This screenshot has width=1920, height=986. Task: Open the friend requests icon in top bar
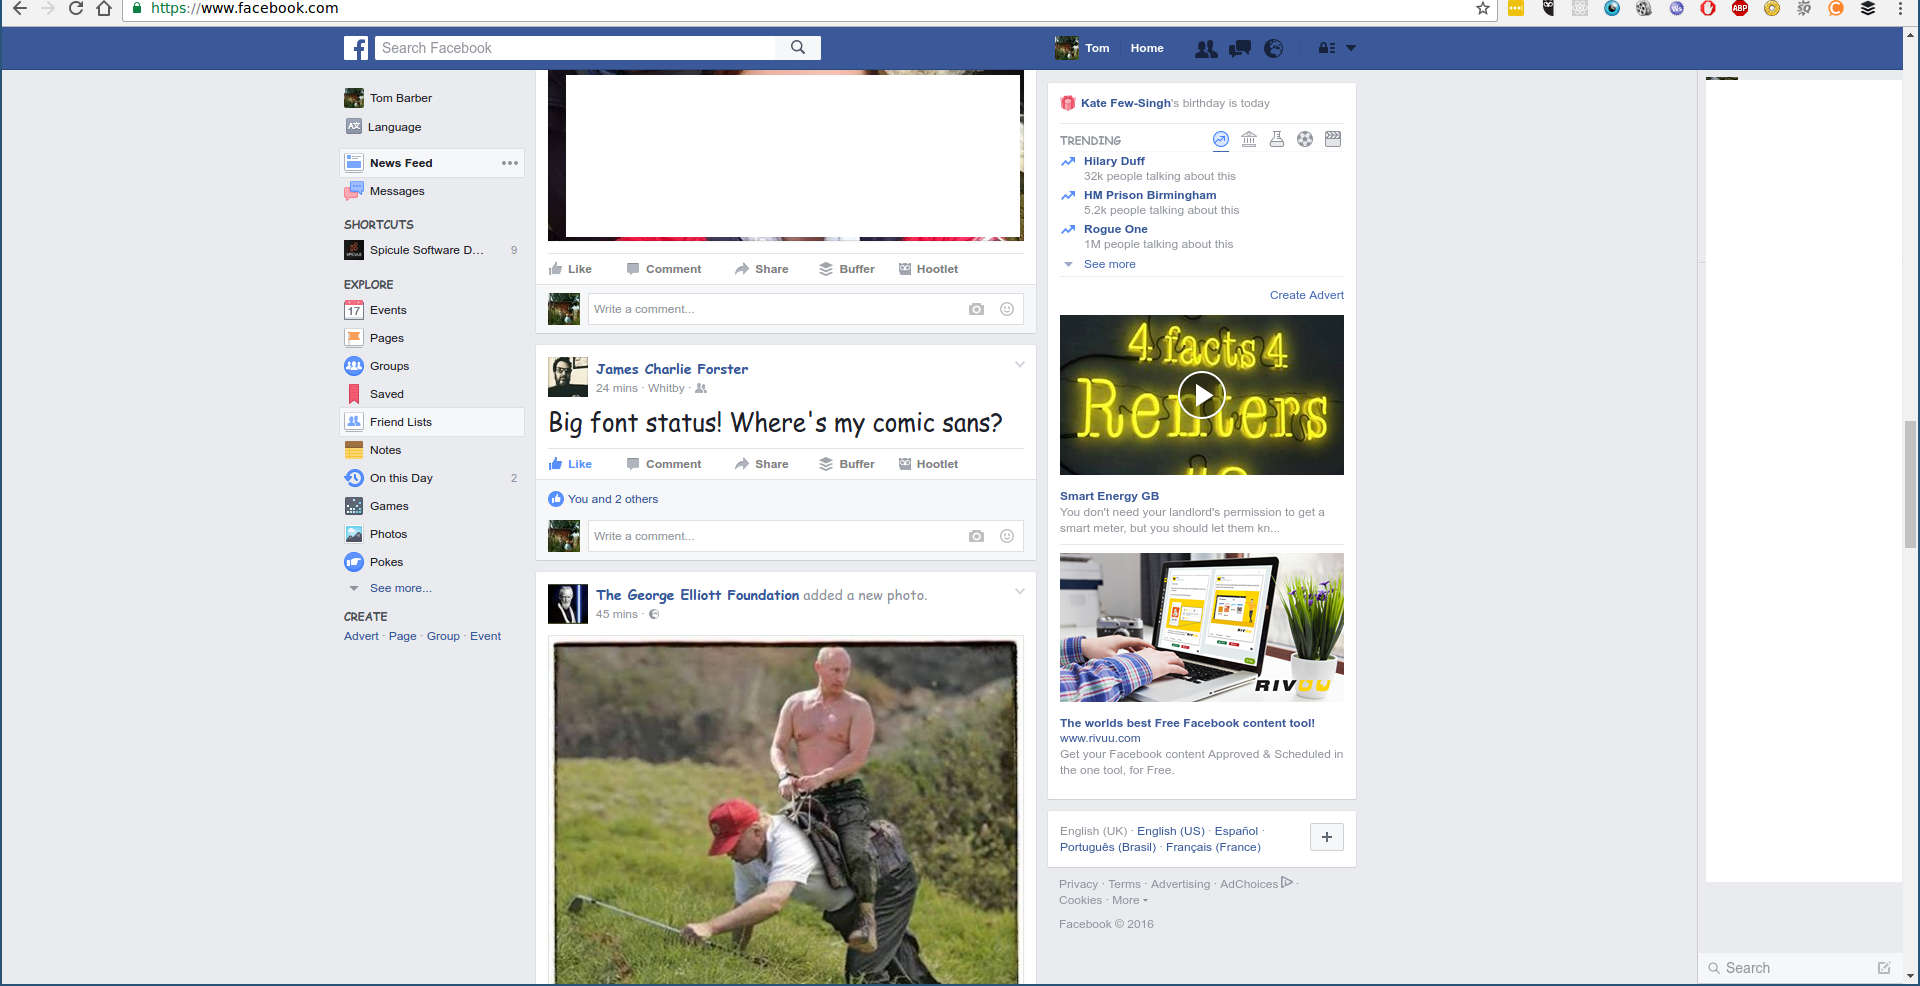[1206, 48]
